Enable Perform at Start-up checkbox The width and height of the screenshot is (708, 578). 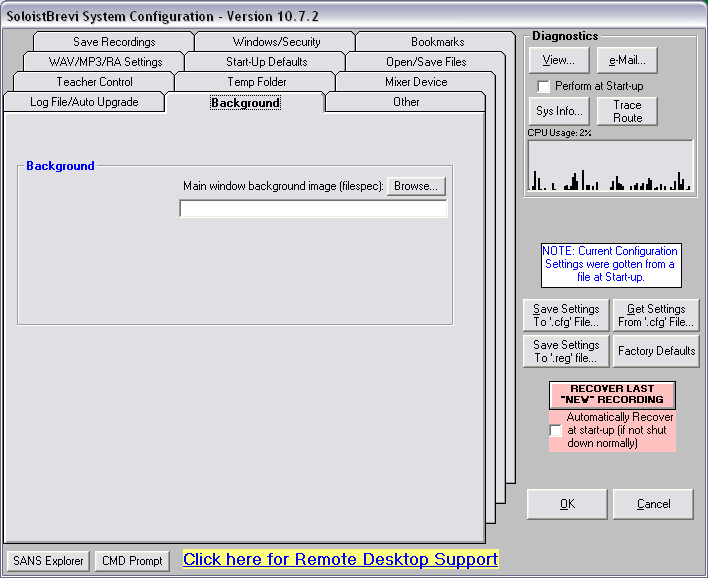coord(544,87)
